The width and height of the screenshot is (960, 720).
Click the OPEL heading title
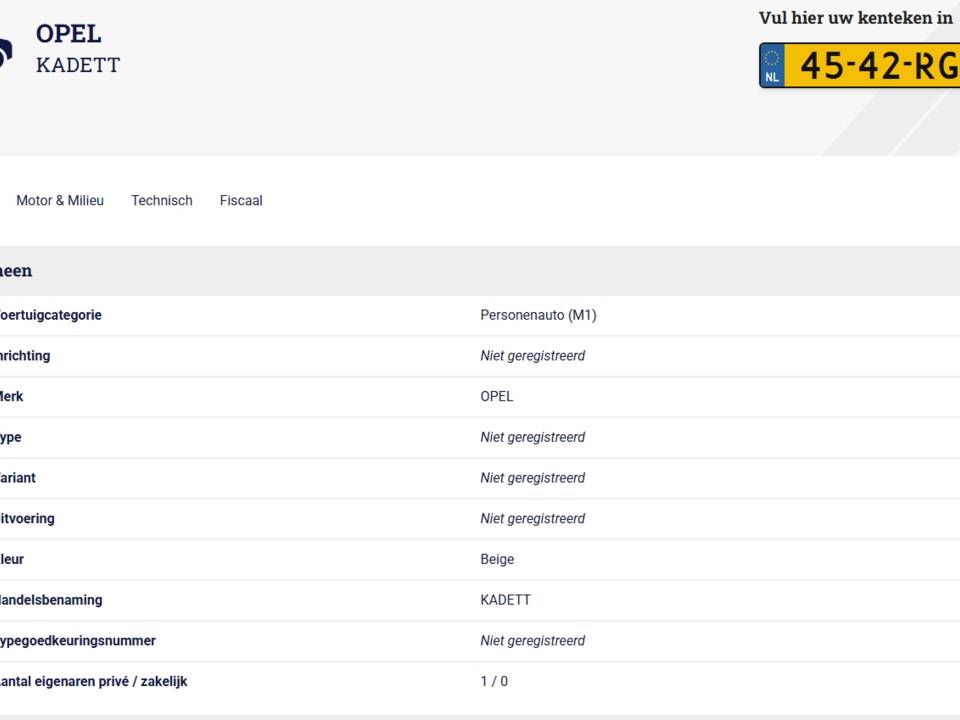pyautogui.click(x=69, y=34)
